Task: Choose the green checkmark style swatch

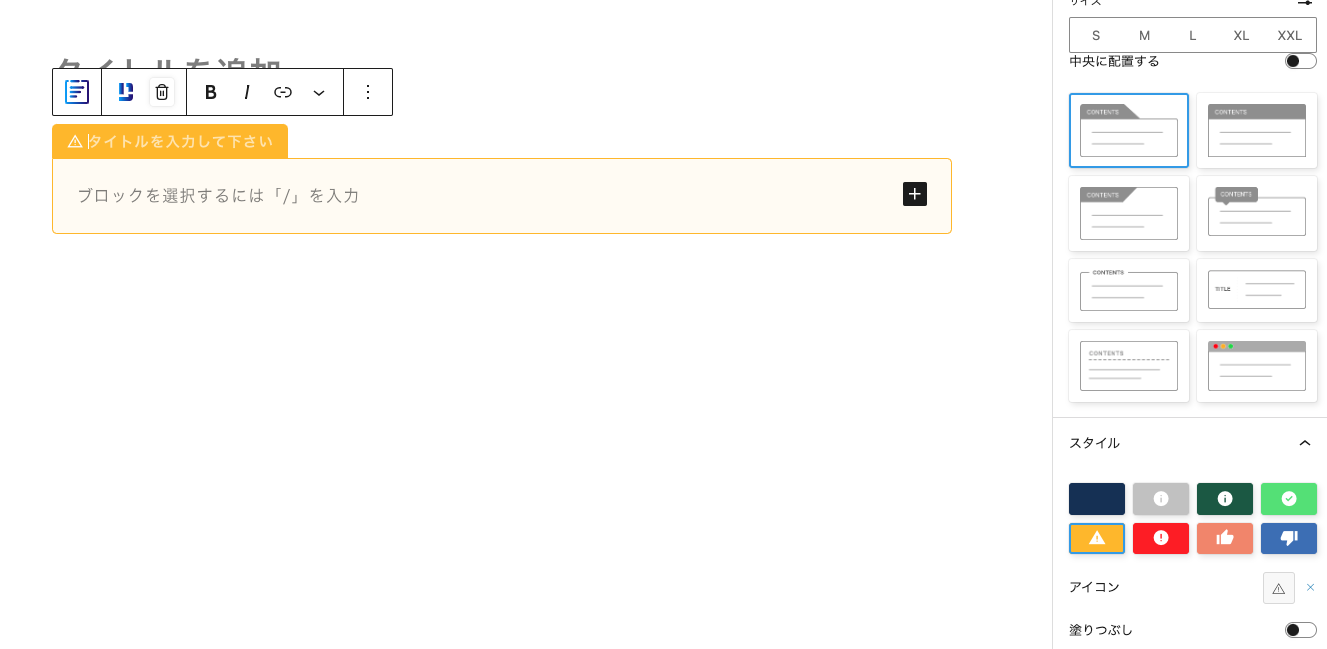Action: tap(1288, 498)
